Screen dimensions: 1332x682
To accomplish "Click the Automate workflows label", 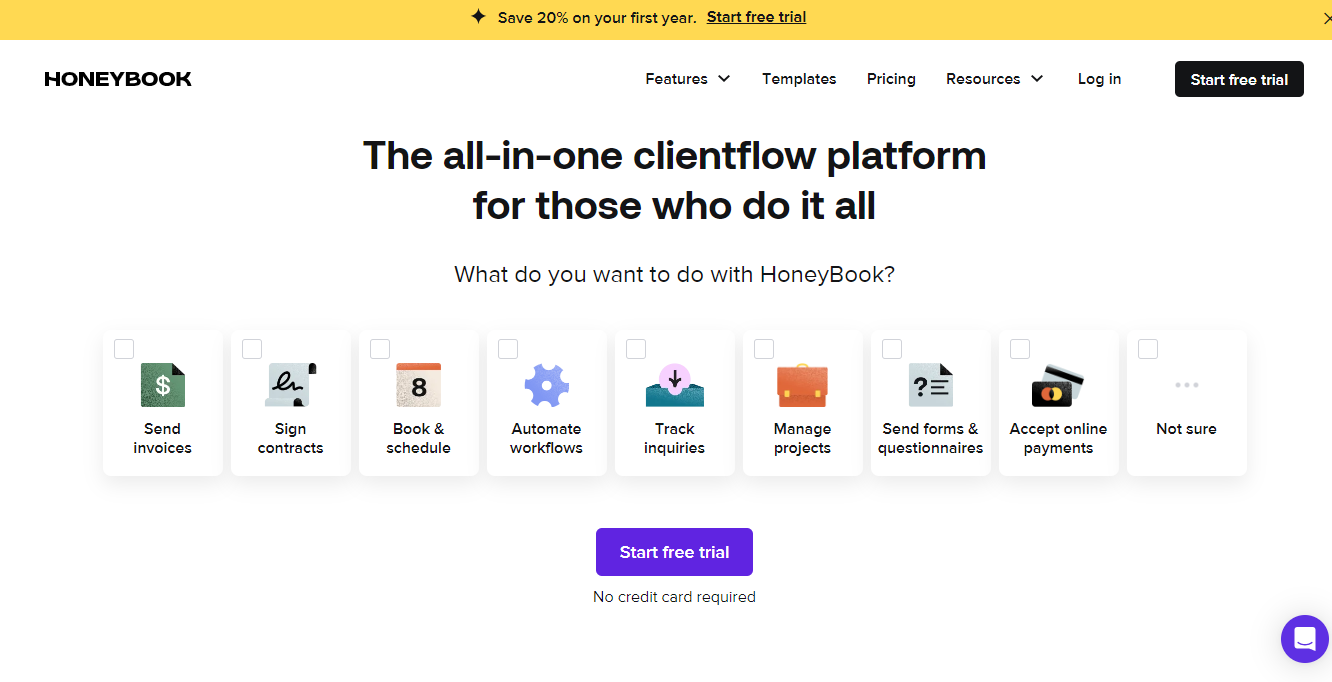I will 547,438.
